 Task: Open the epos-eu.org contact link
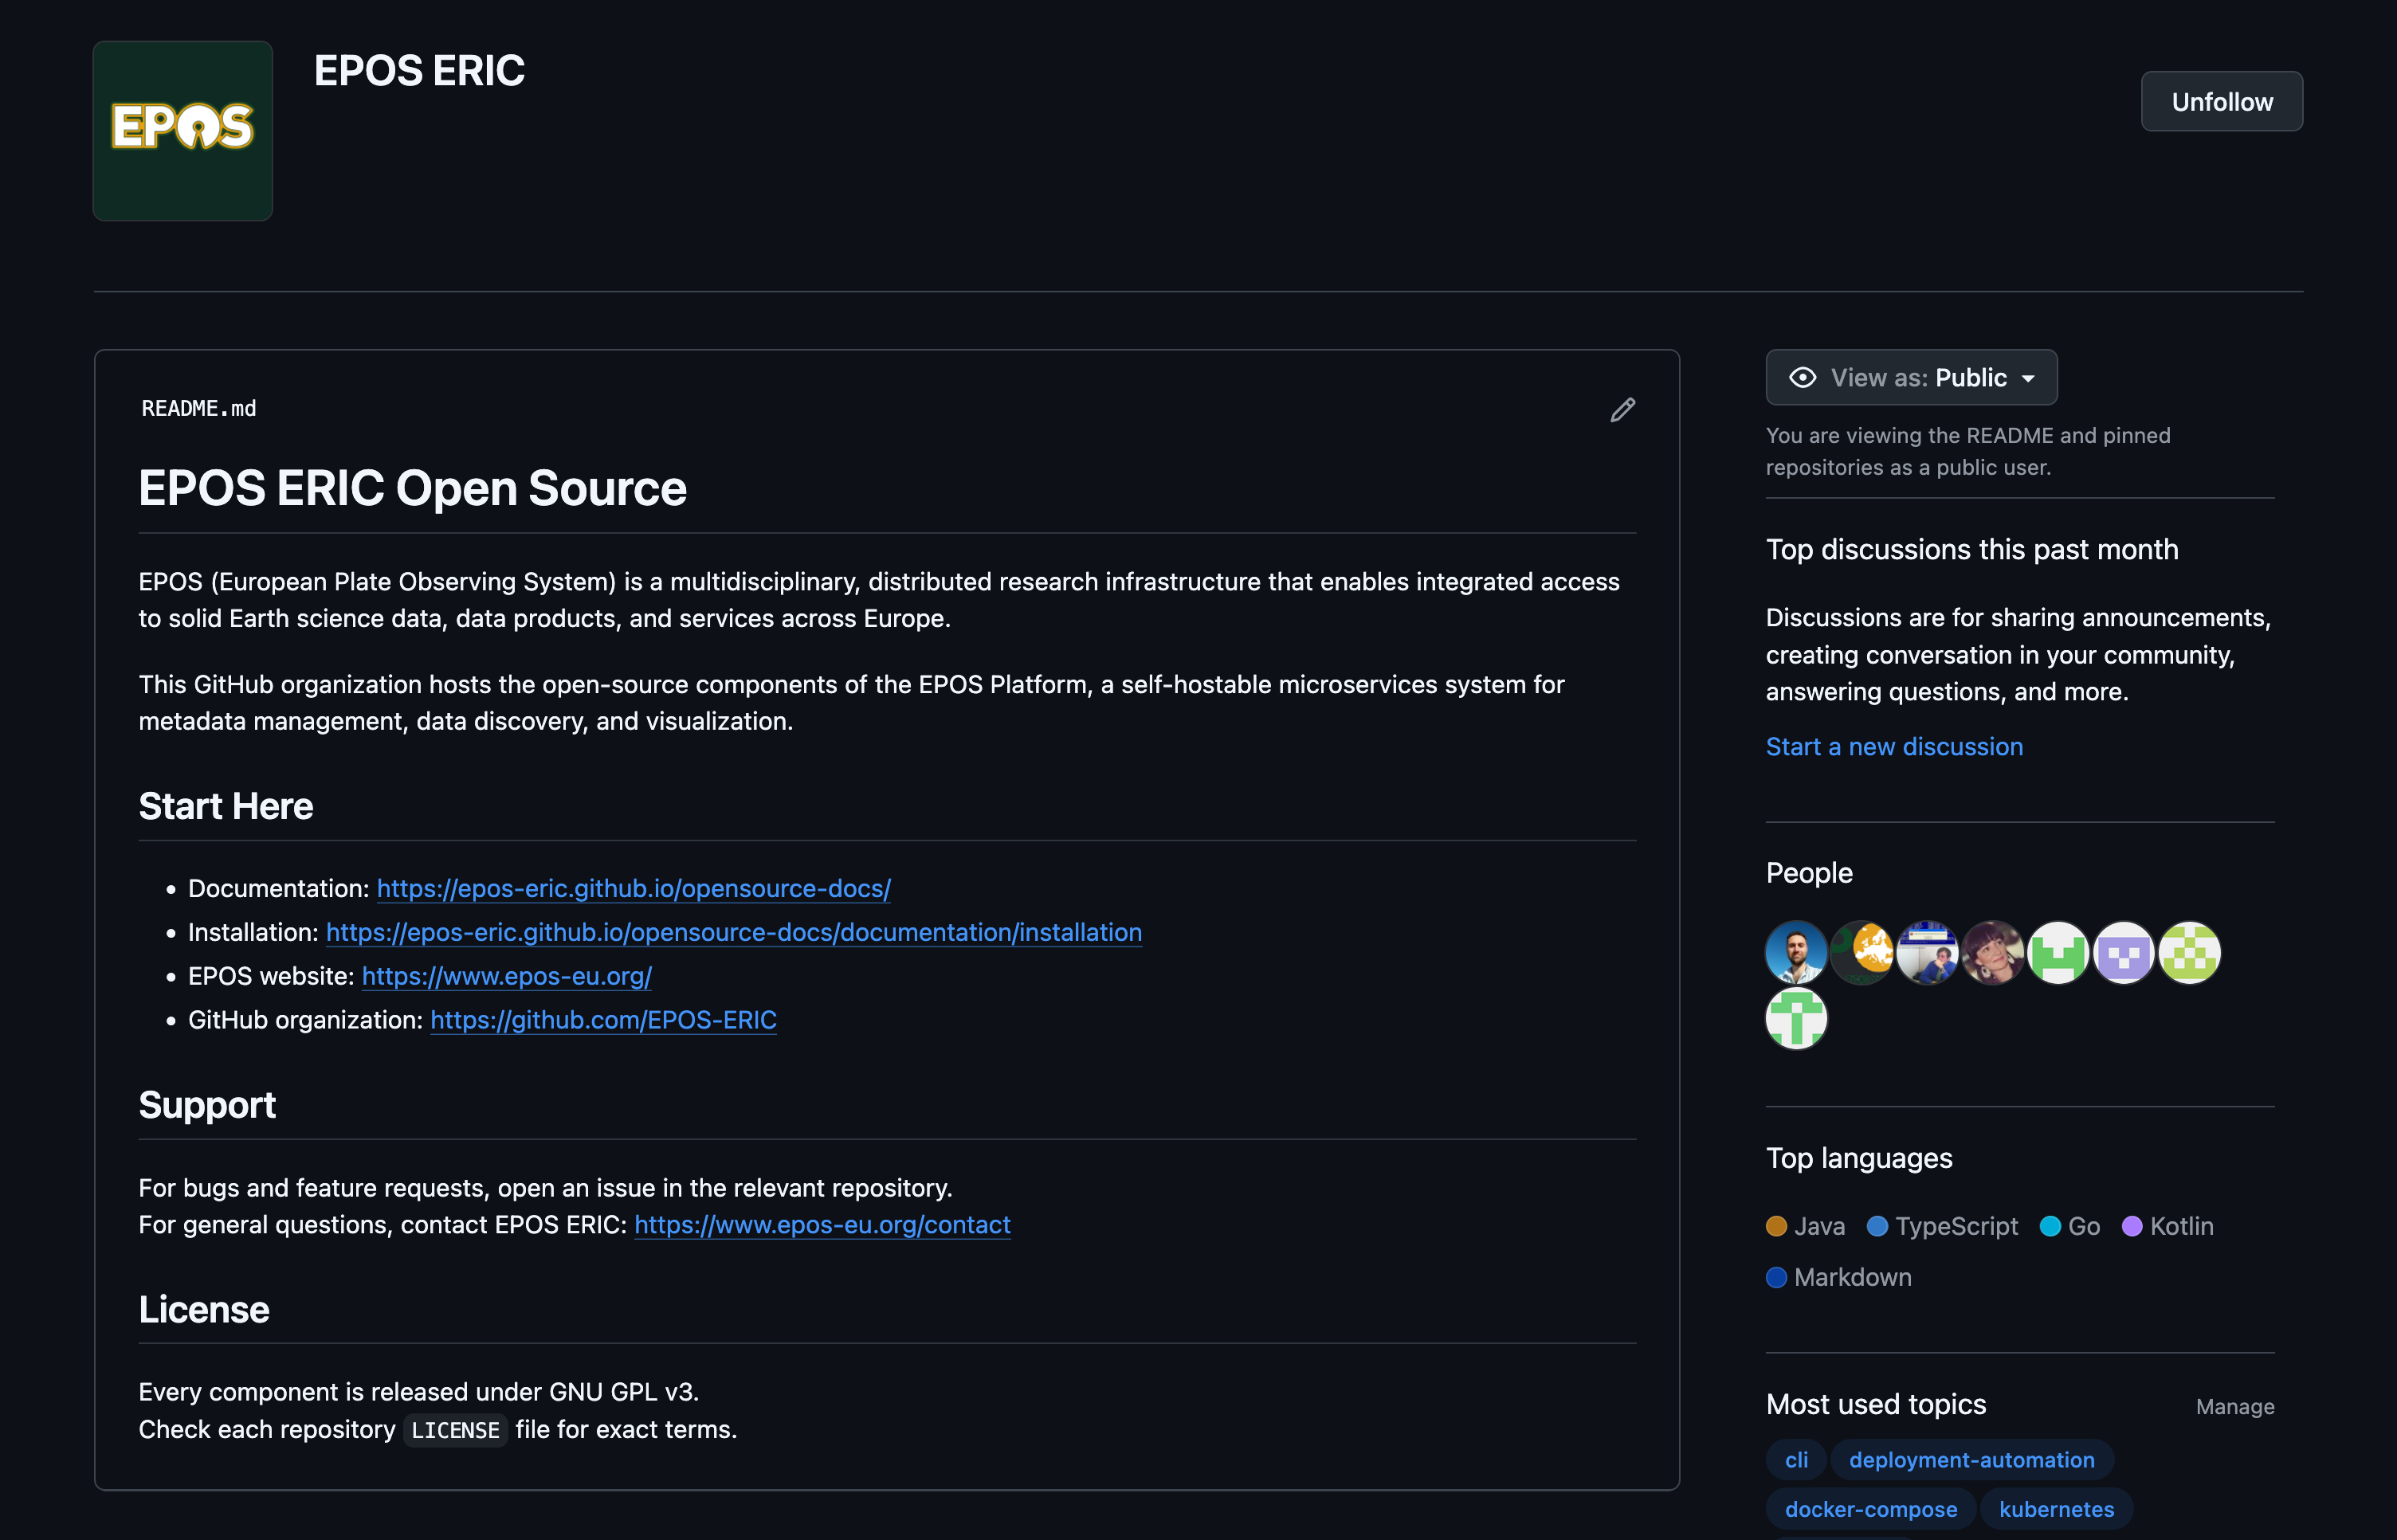point(822,1225)
